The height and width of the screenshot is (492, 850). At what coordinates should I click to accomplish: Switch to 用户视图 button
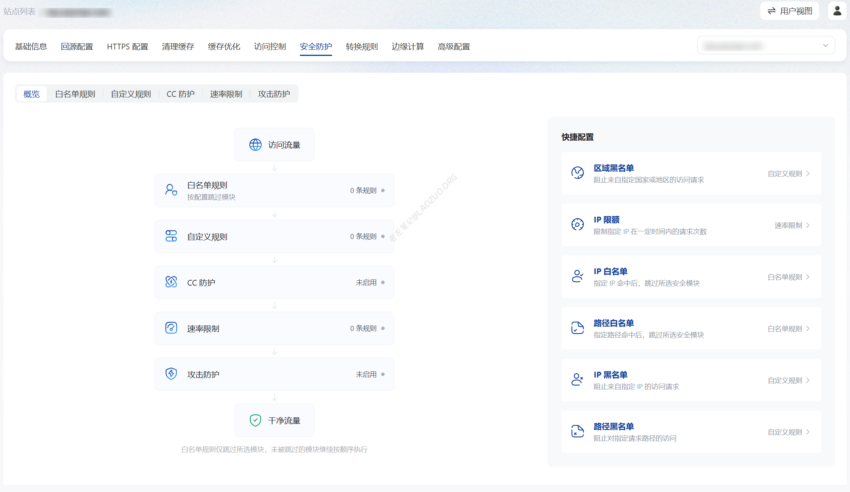[789, 11]
